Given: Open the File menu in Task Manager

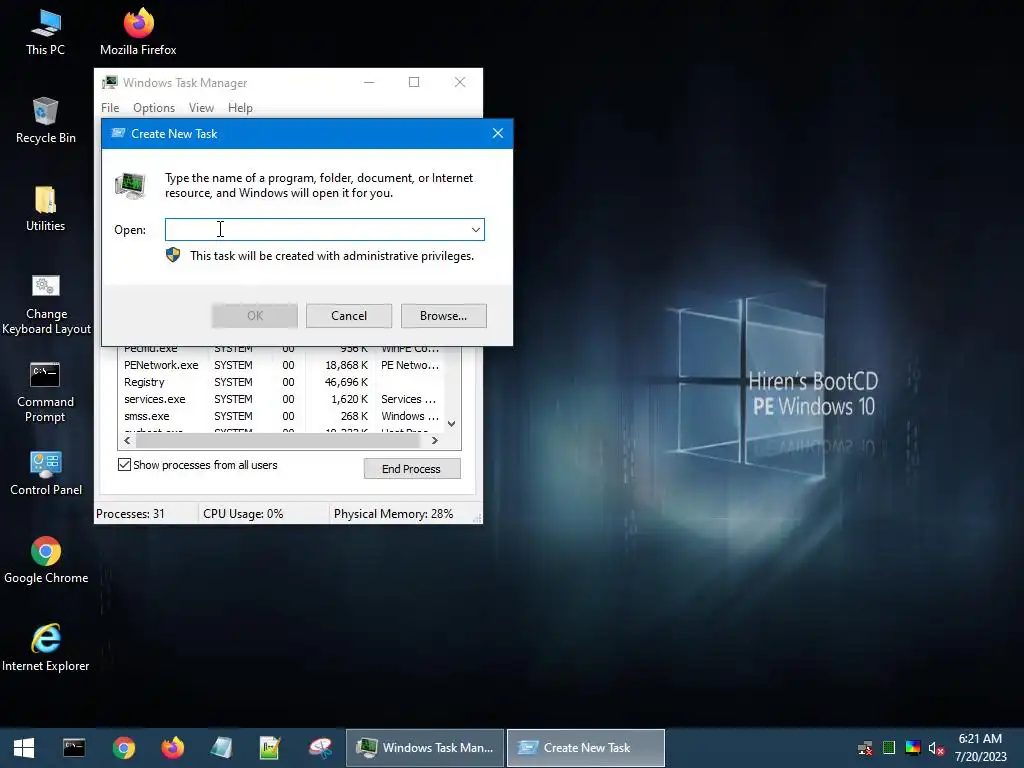Looking at the screenshot, I should 110,108.
